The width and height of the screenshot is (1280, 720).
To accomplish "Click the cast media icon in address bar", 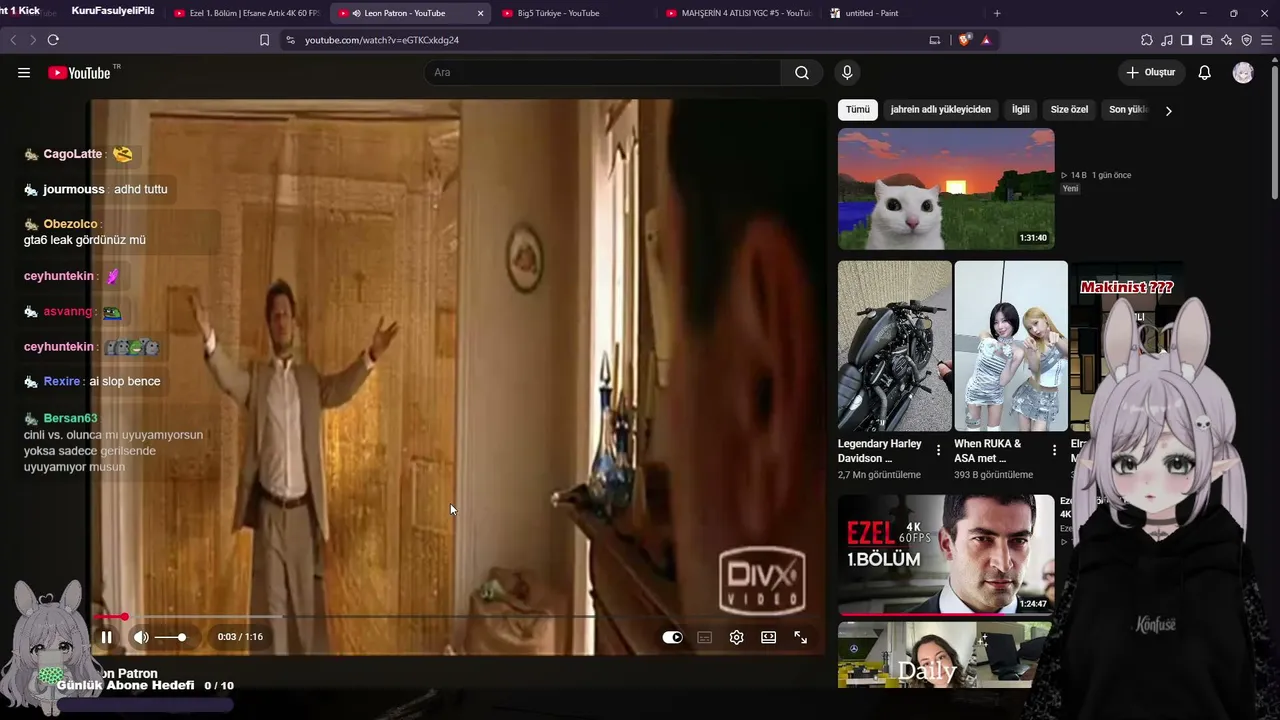I will coord(935,40).
